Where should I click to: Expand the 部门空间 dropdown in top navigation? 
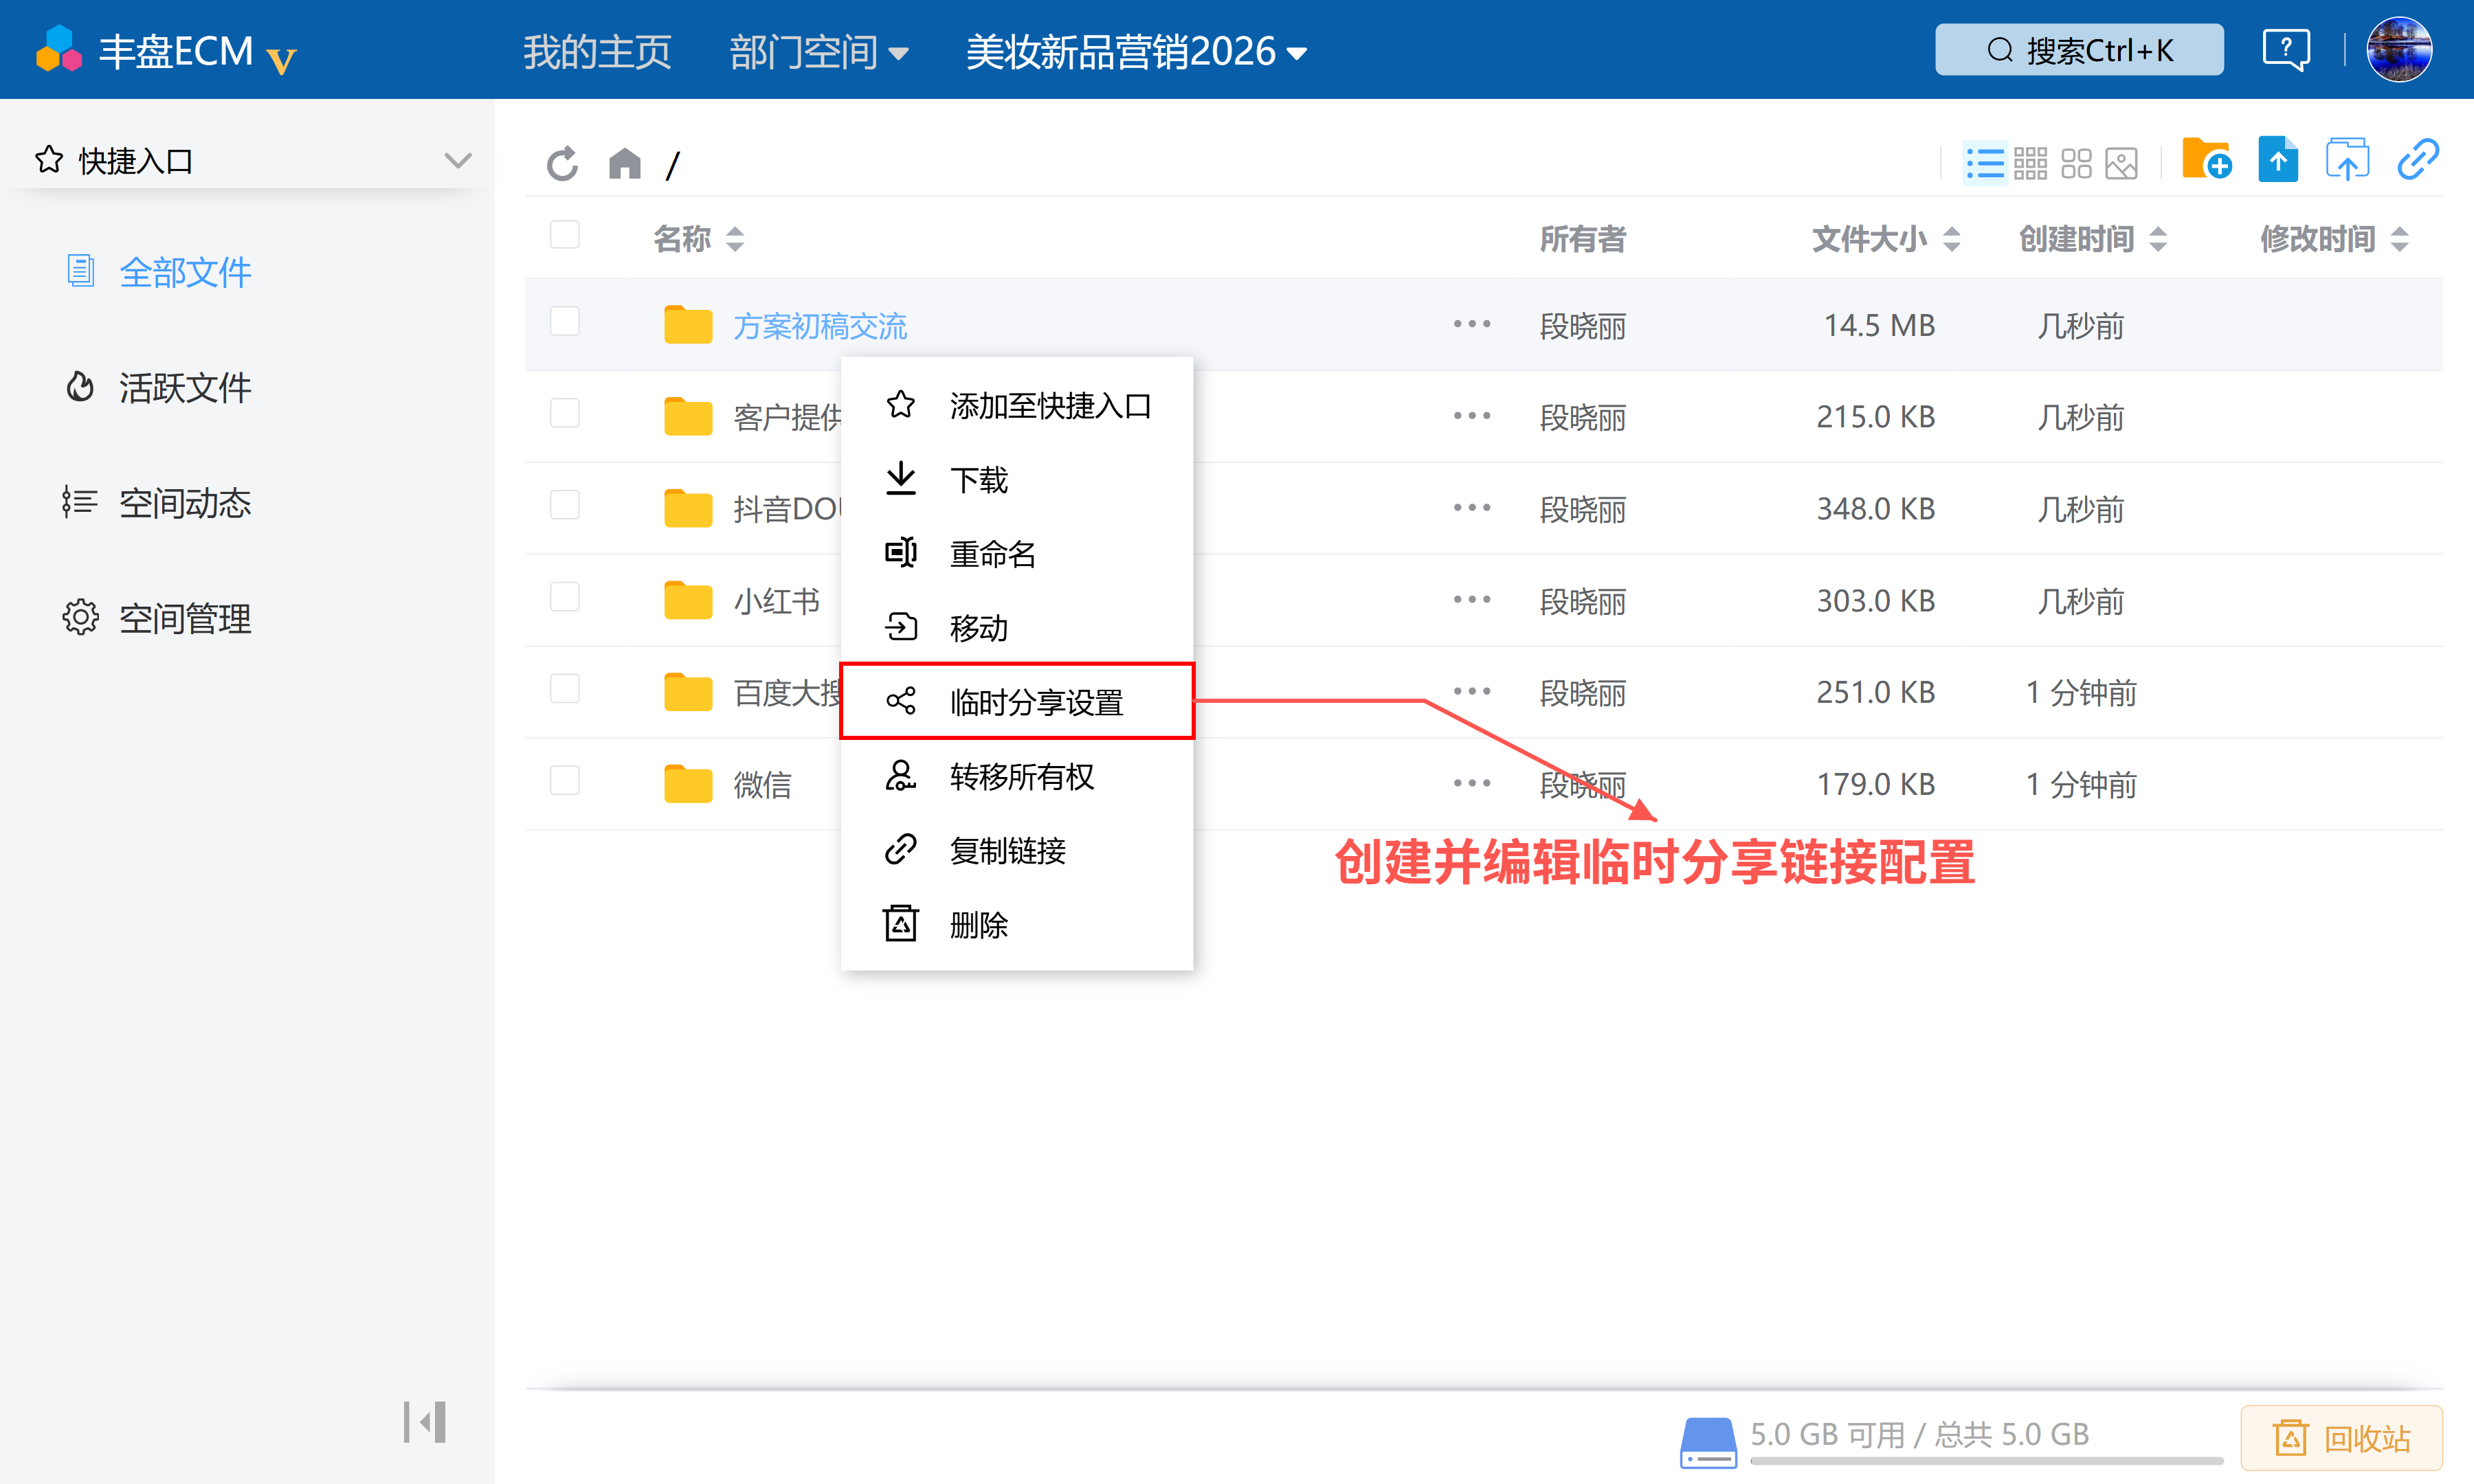coord(818,52)
